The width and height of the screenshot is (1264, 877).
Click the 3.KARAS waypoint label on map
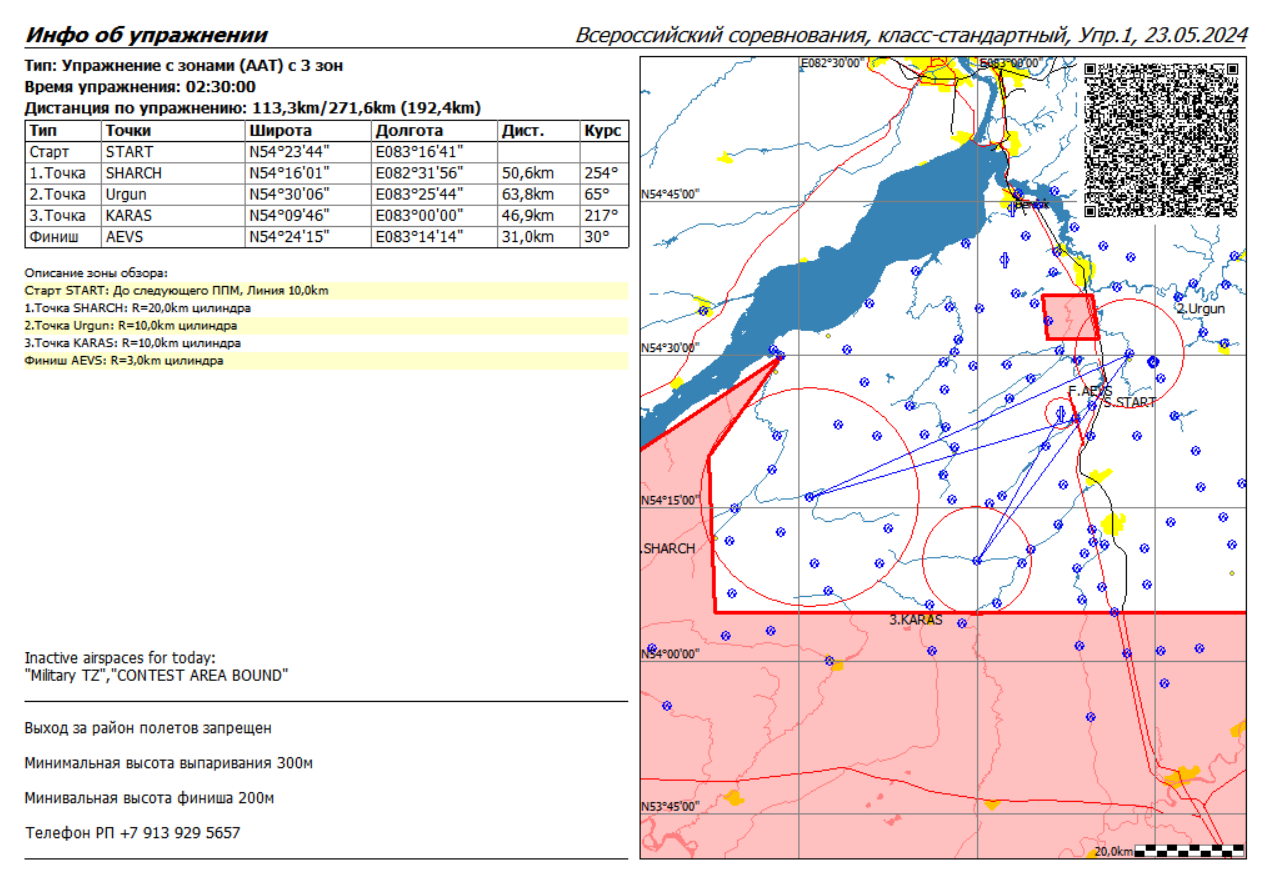(x=916, y=620)
